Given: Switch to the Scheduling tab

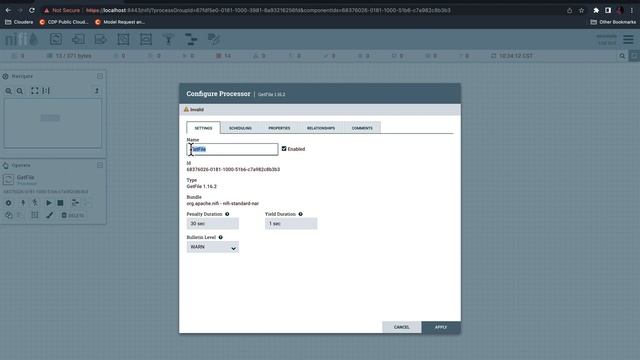Looking at the screenshot, I should point(240,128).
